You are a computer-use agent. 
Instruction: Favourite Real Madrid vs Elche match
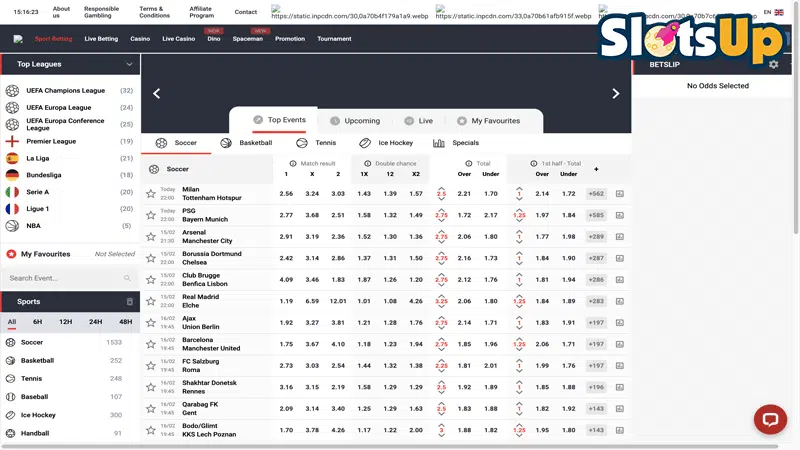tap(151, 301)
